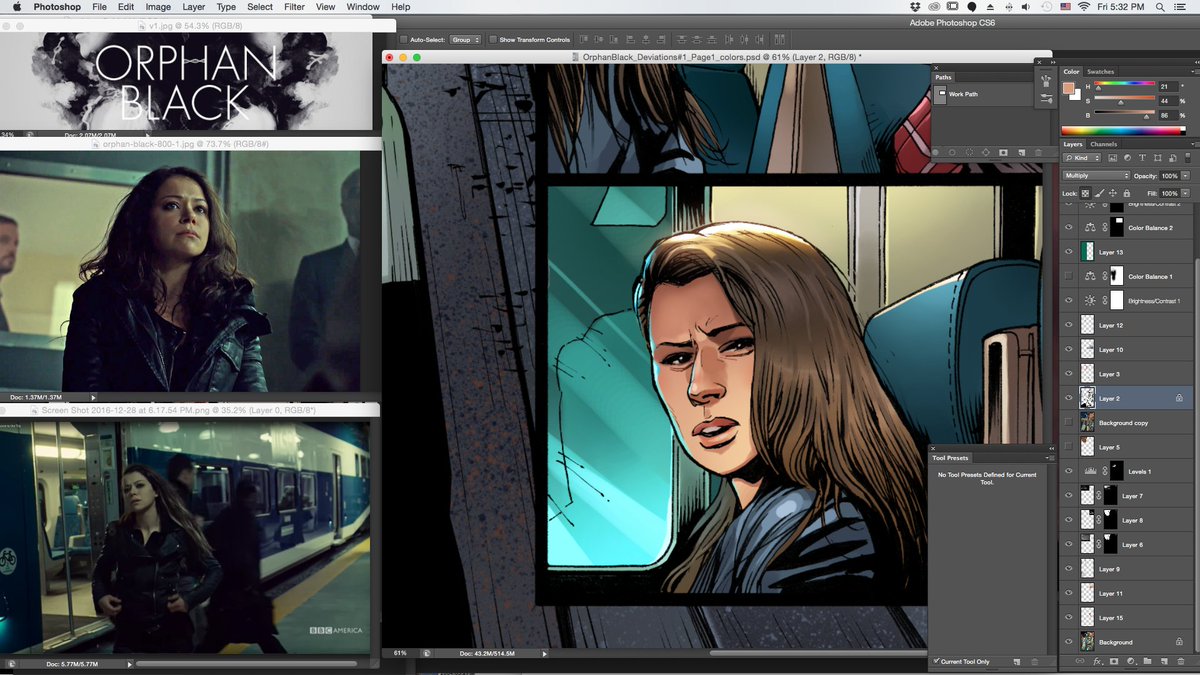This screenshot has height=675, width=1200.
Task: Open the layer style fx menu
Action: (x=1097, y=661)
